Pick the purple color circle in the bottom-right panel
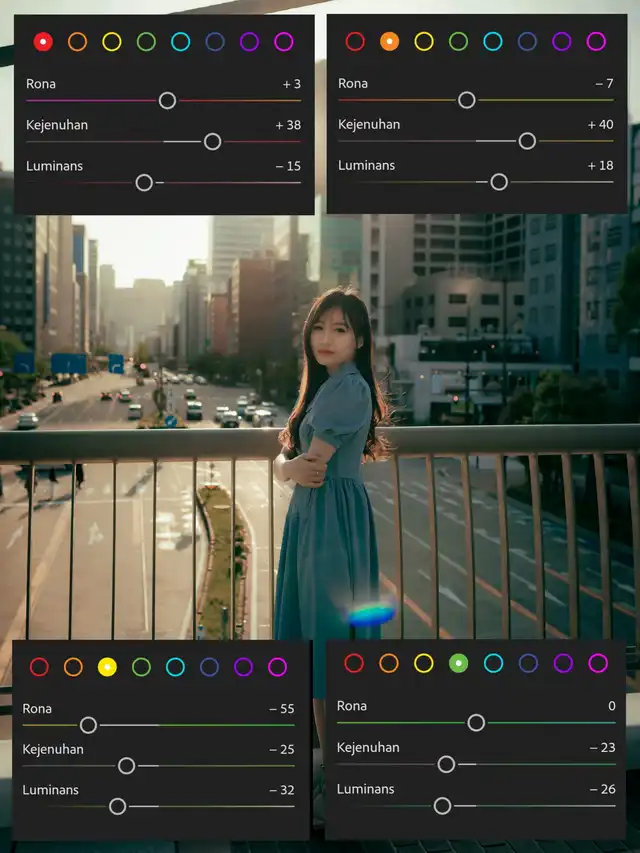 (x=563, y=663)
